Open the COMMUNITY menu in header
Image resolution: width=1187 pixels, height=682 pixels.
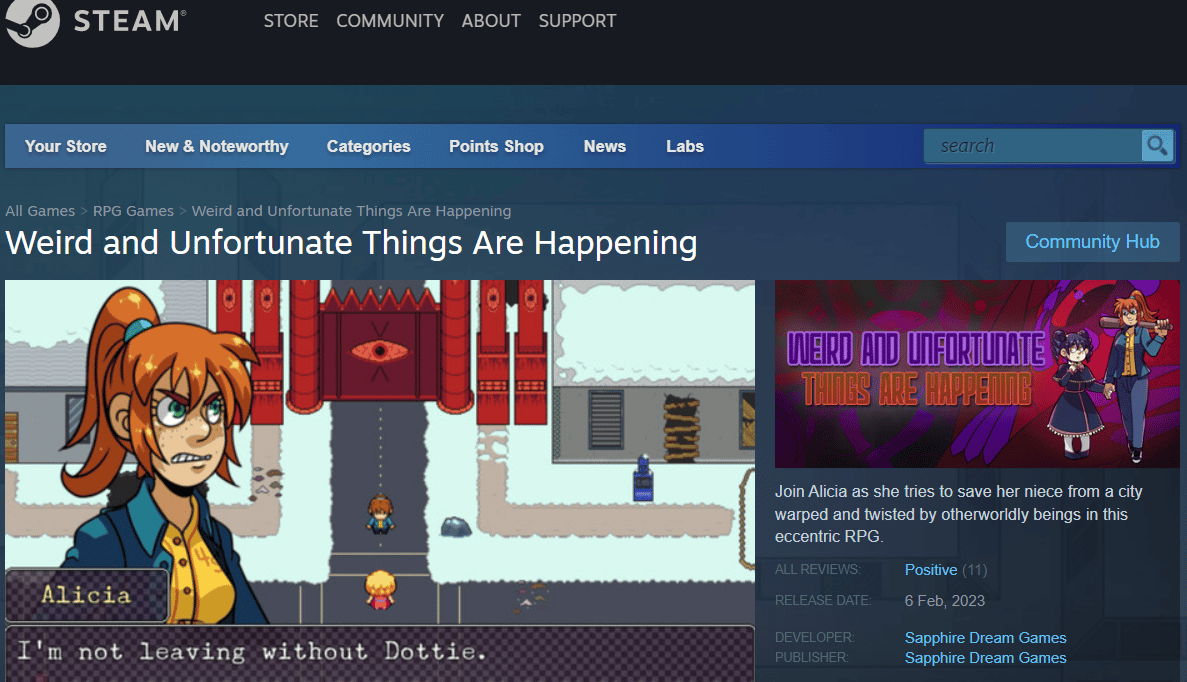pyautogui.click(x=390, y=21)
